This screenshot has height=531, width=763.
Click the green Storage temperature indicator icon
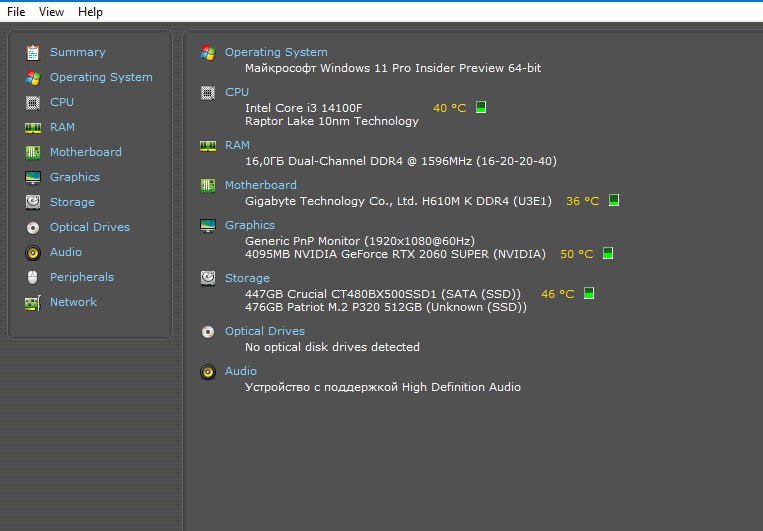[589, 293]
